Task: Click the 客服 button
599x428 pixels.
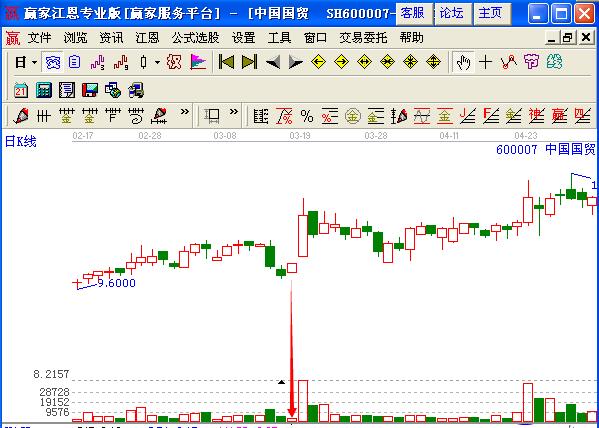Action: (x=414, y=13)
